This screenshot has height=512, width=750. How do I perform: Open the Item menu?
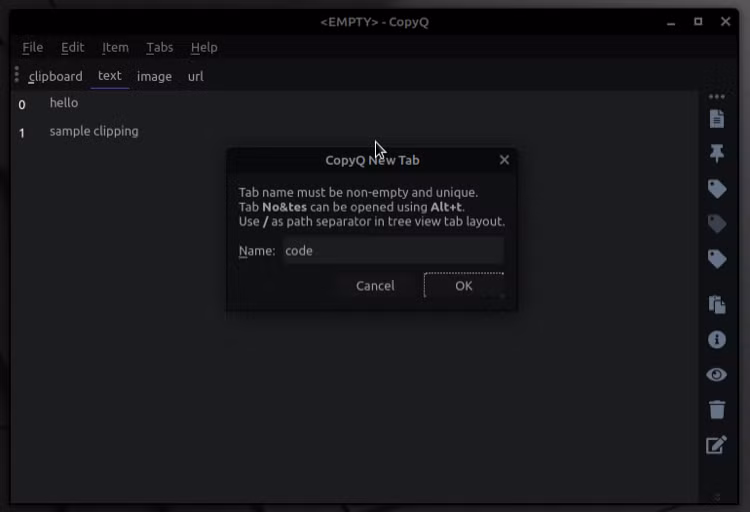pos(115,47)
